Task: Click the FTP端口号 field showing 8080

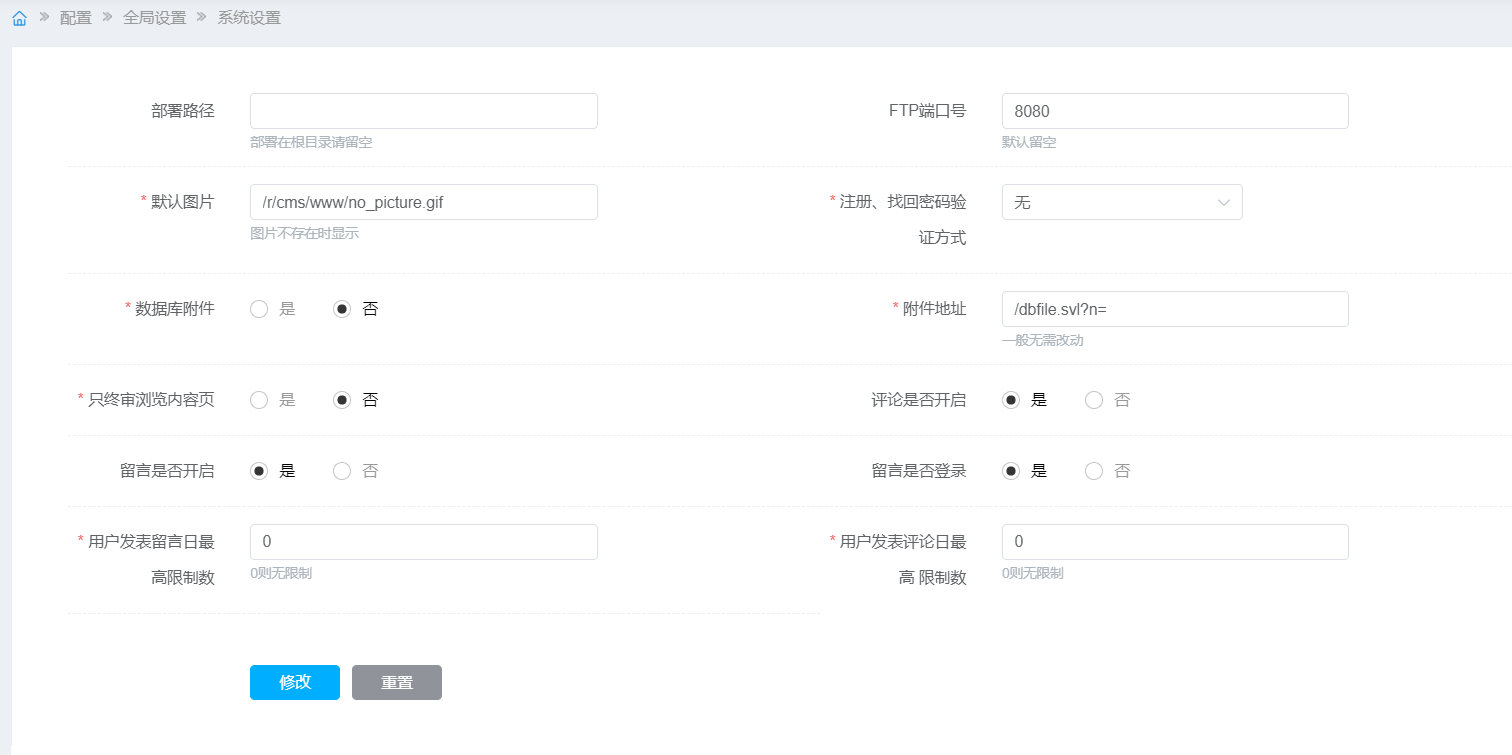Action: pos(1175,111)
